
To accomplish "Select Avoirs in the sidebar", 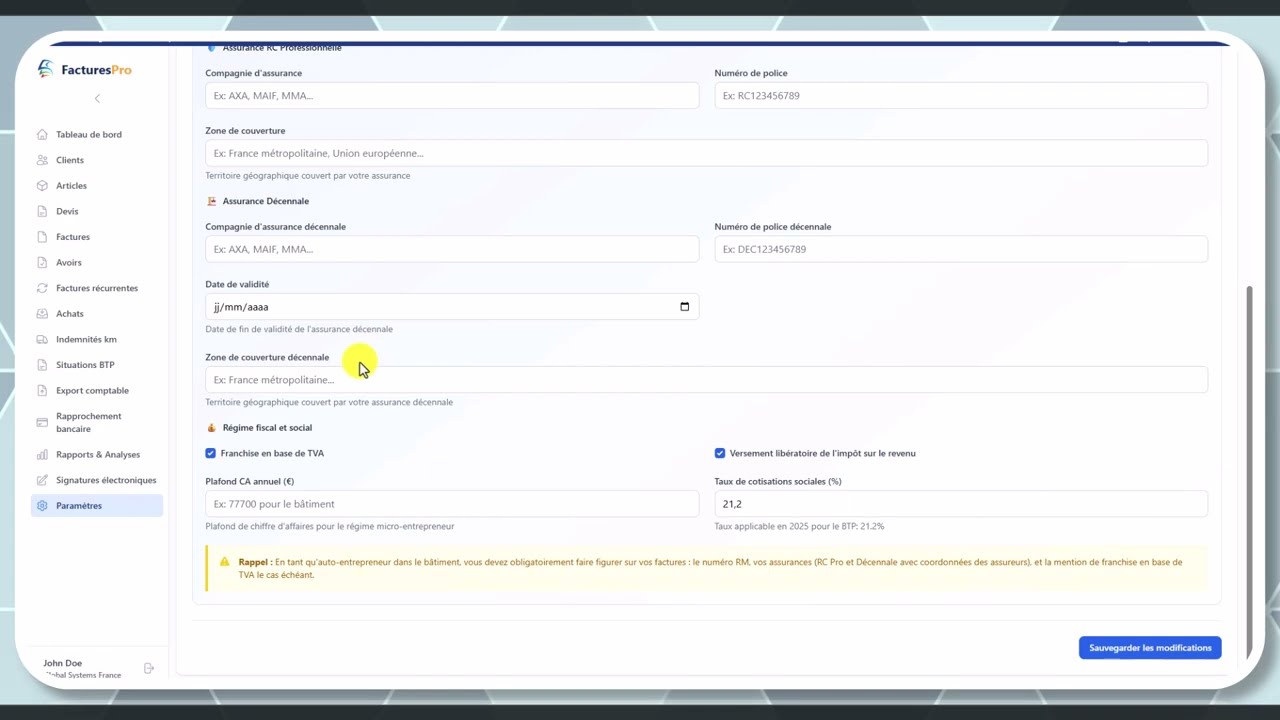I will [x=96, y=263].
